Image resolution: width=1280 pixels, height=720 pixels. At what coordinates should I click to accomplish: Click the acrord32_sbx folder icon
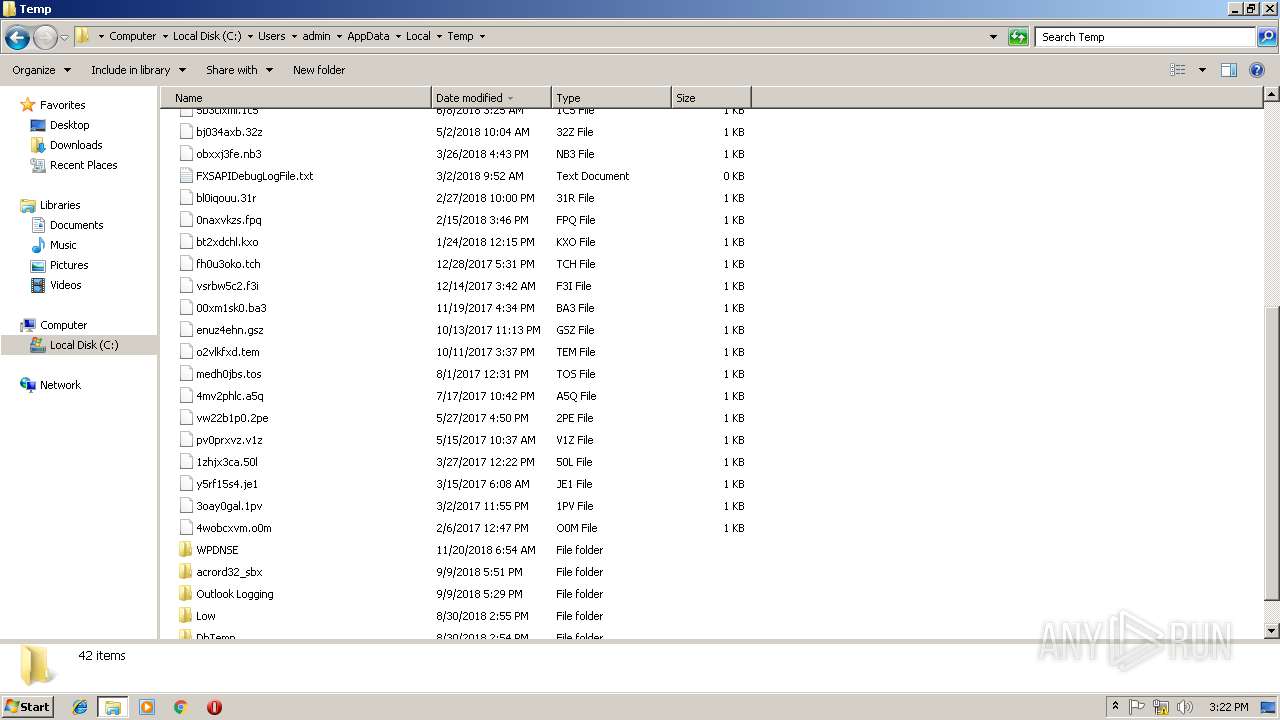[x=185, y=572]
